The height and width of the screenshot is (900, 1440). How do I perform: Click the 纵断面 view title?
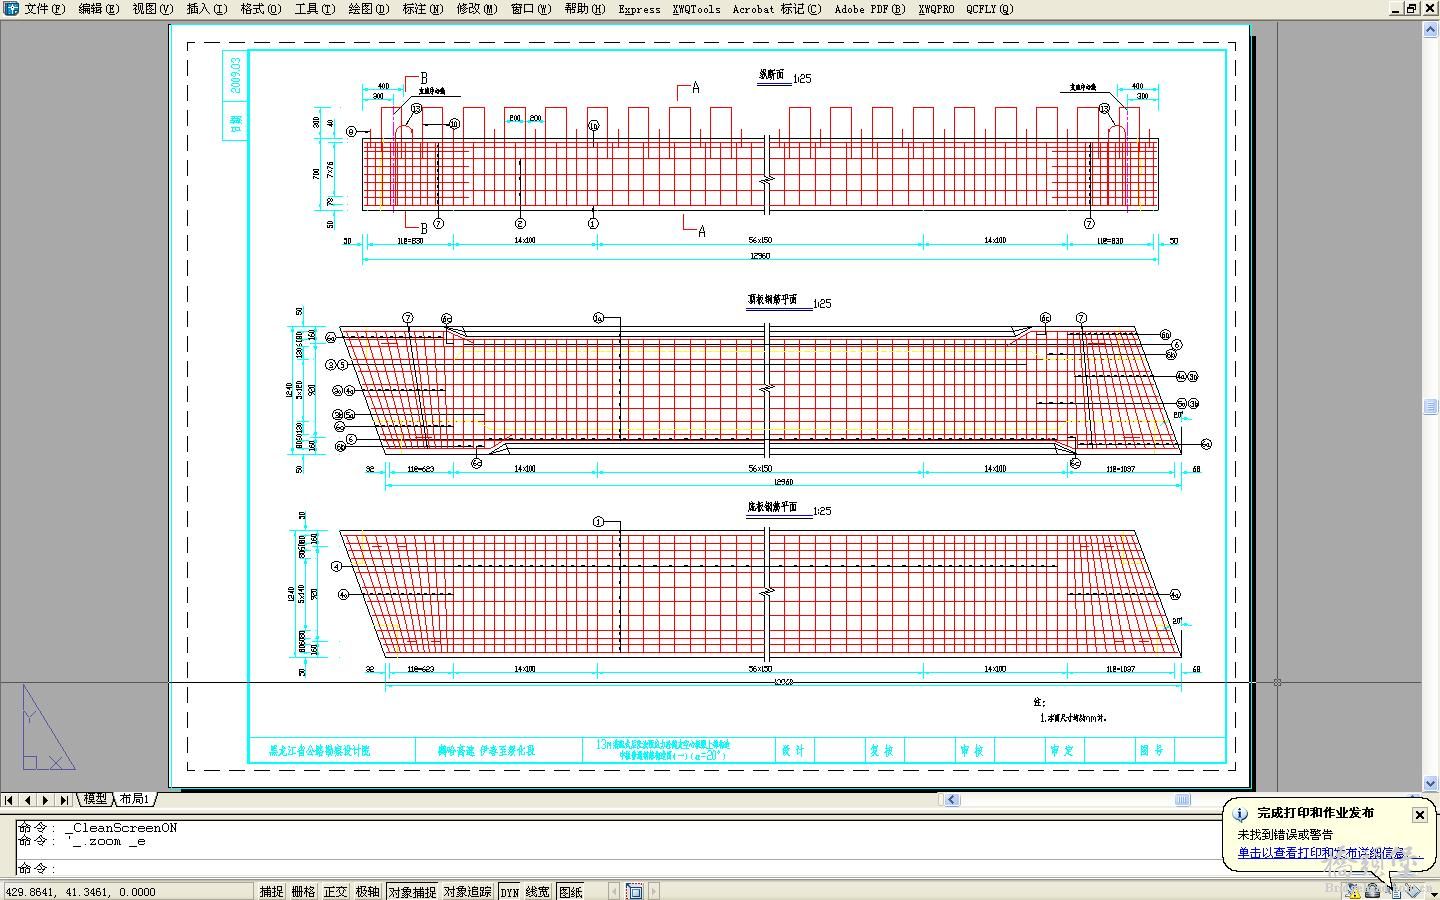773,74
